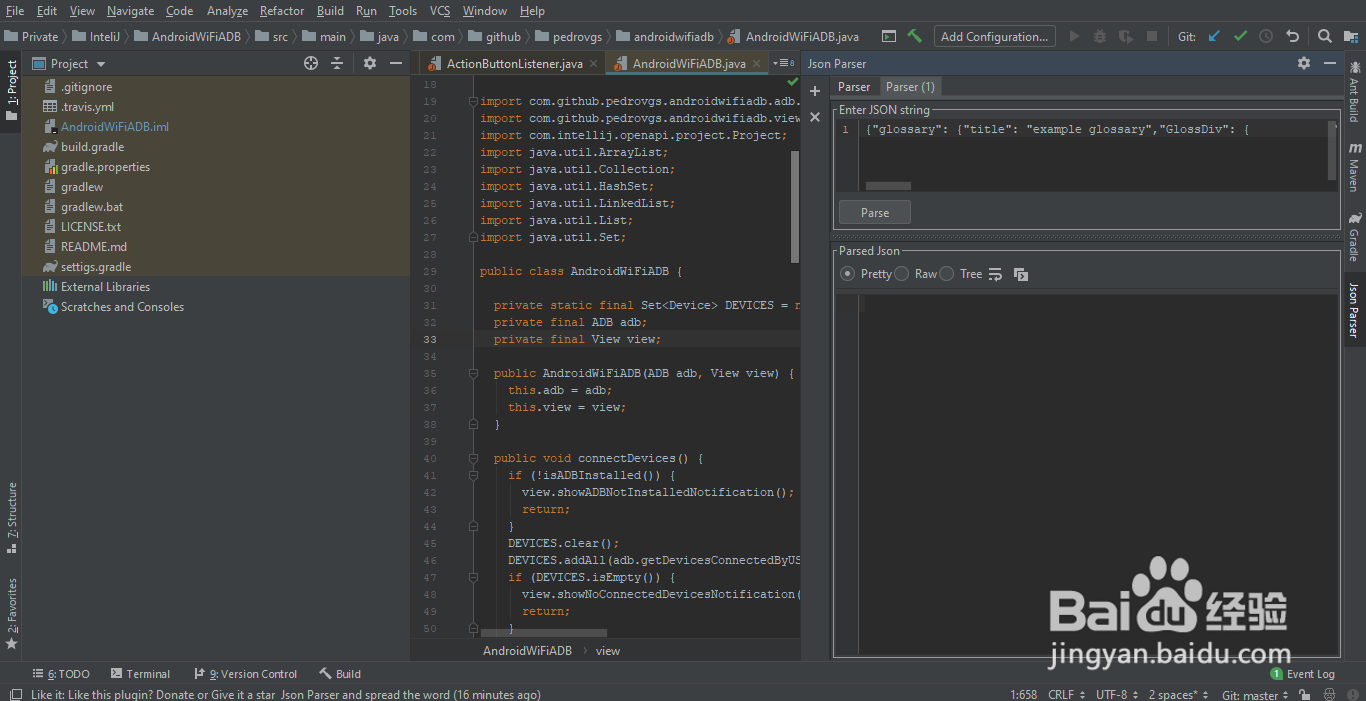This screenshot has height=701, width=1366.
Task: Click the editor horizontal scrollbar thumb
Action: (544, 633)
